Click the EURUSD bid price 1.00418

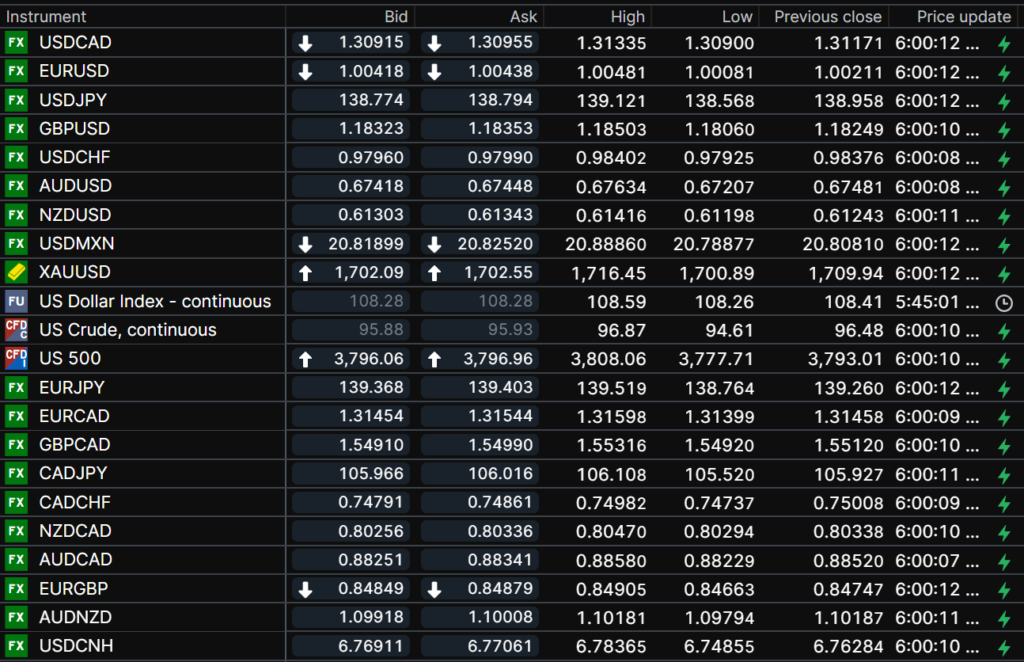(x=371, y=72)
